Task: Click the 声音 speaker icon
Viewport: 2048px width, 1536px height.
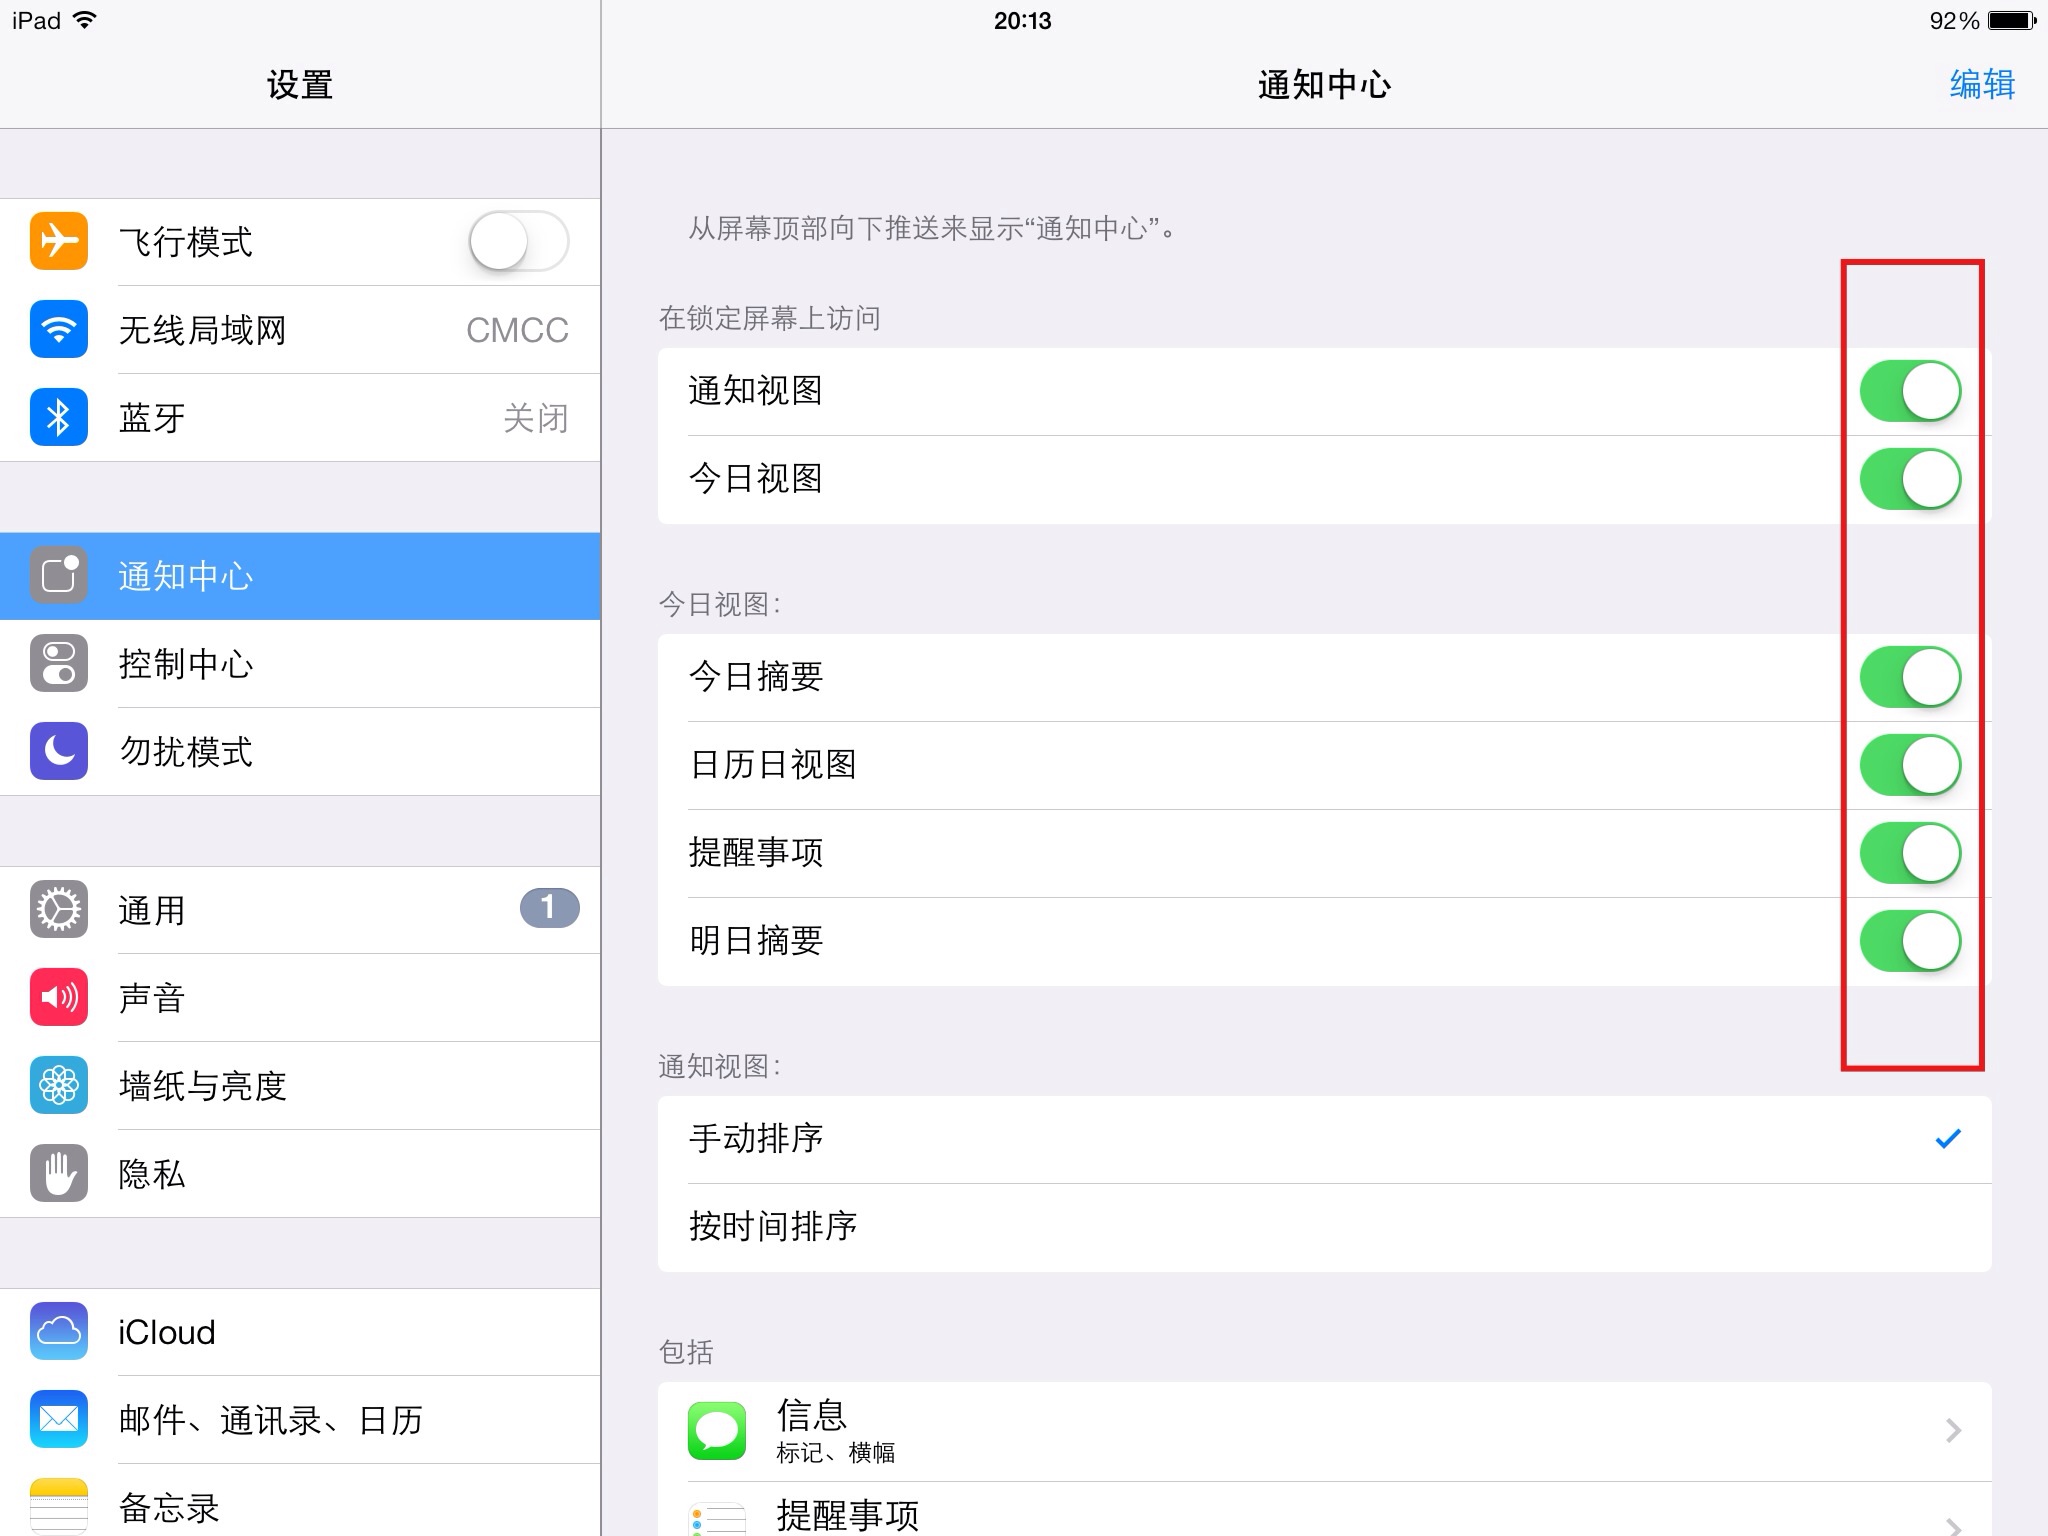Action: tap(58, 997)
